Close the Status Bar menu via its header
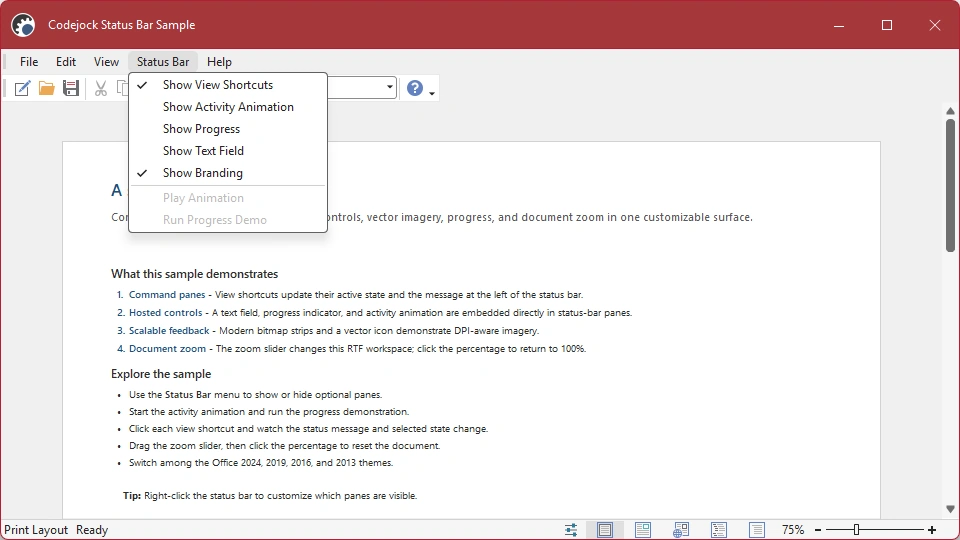Viewport: 960px width, 540px height. [x=163, y=62]
